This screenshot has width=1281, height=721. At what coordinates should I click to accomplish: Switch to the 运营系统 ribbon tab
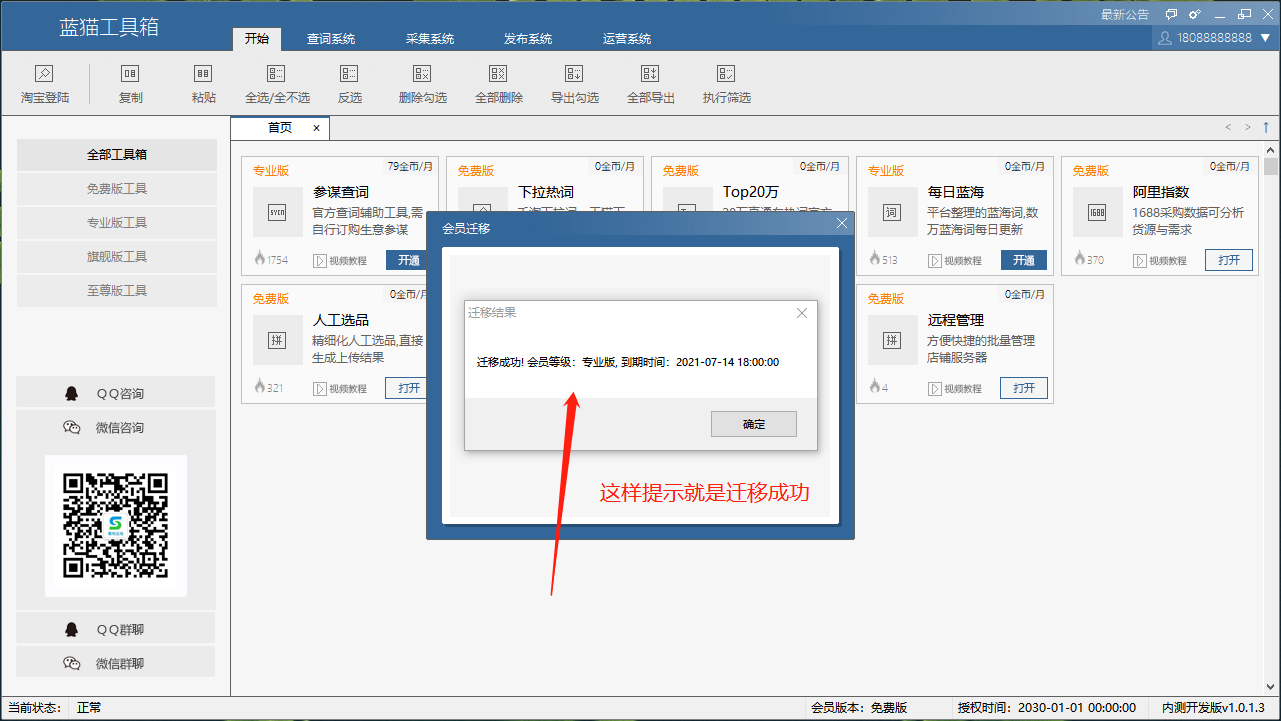(x=627, y=39)
